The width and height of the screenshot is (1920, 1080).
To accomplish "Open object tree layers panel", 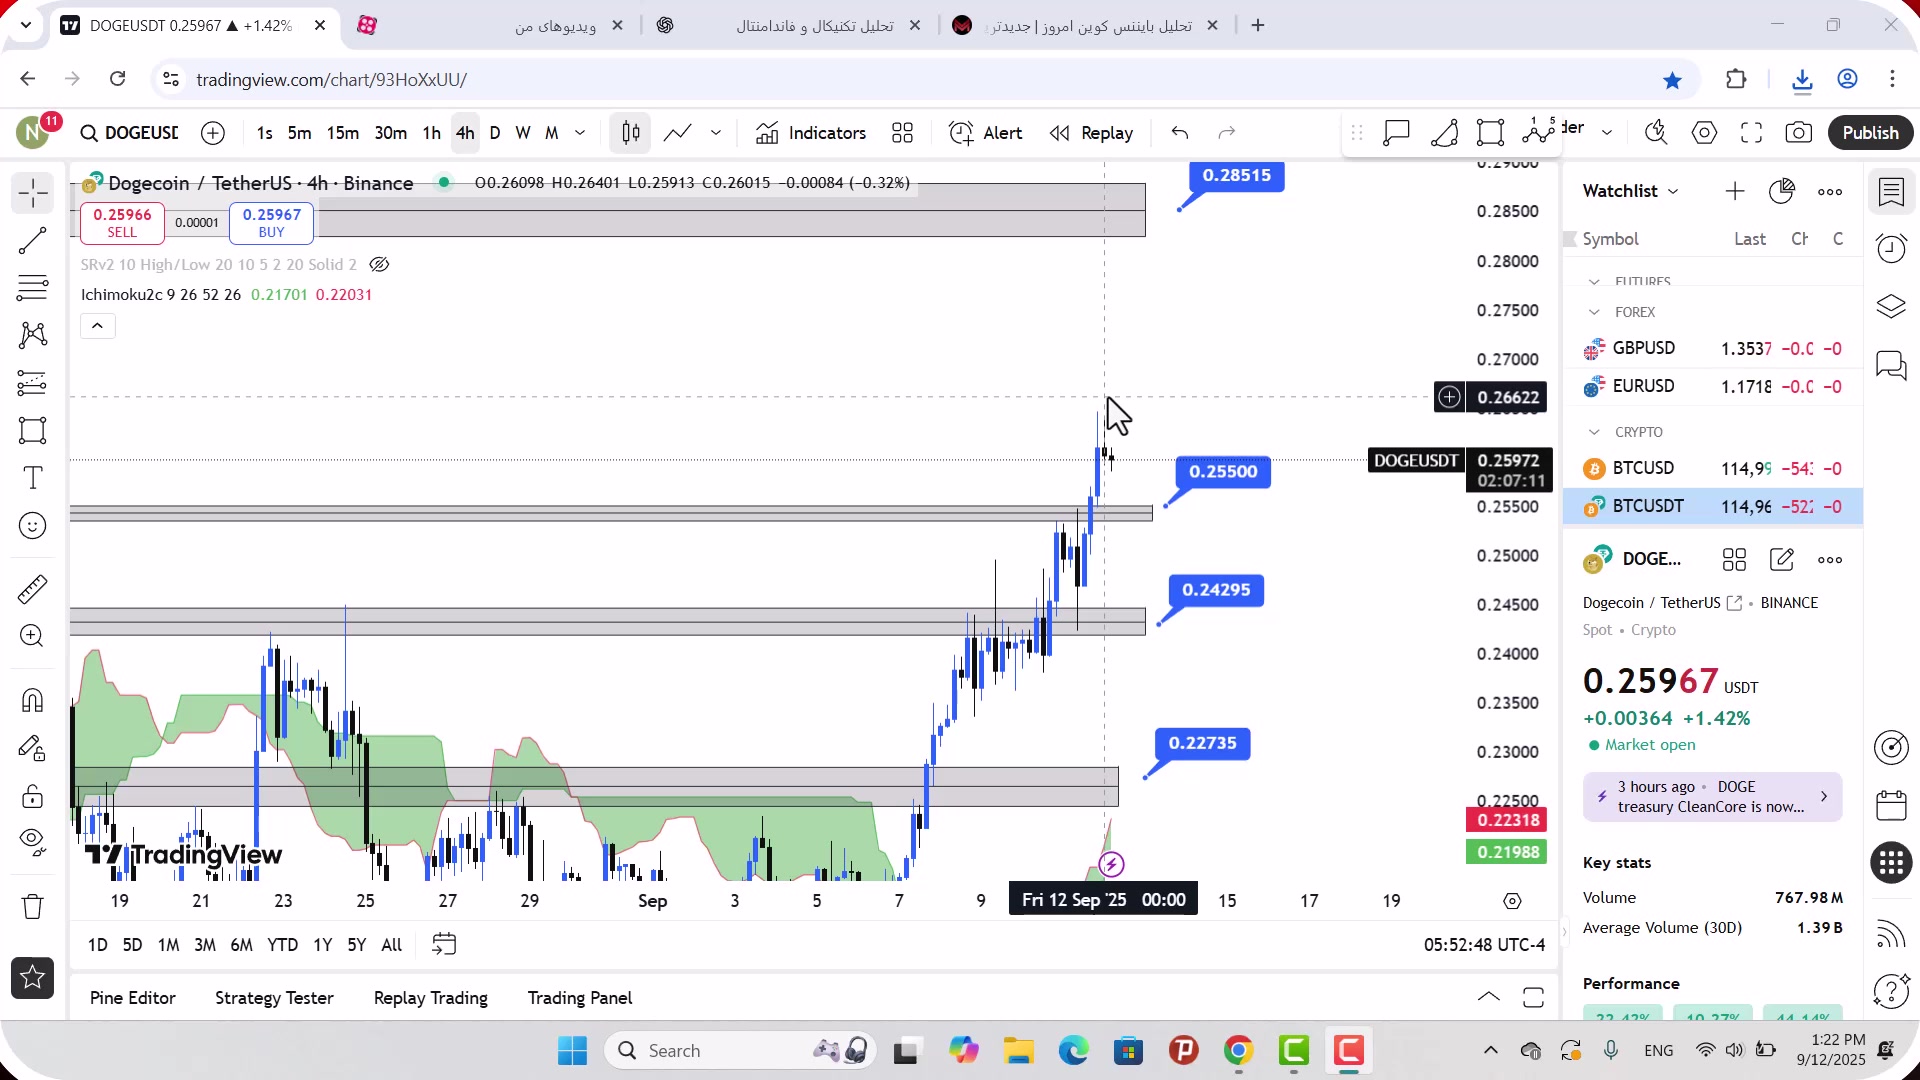I will pos(1891,306).
